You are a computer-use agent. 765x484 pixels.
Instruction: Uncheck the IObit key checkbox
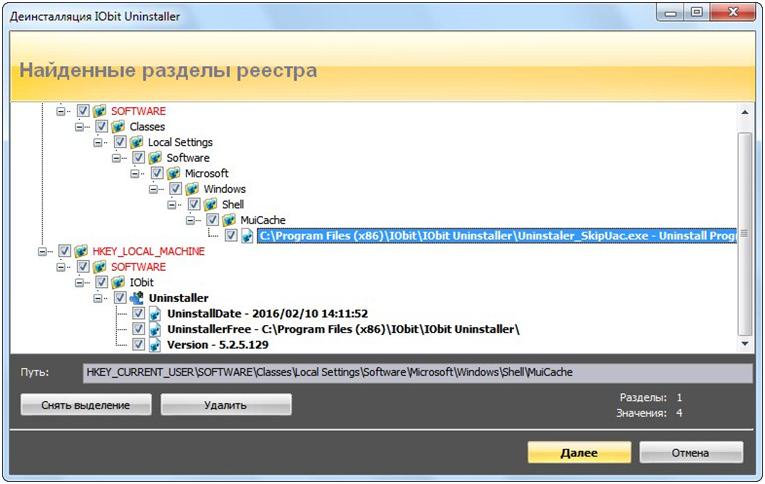pyautogui.click(x=101, y=282)
